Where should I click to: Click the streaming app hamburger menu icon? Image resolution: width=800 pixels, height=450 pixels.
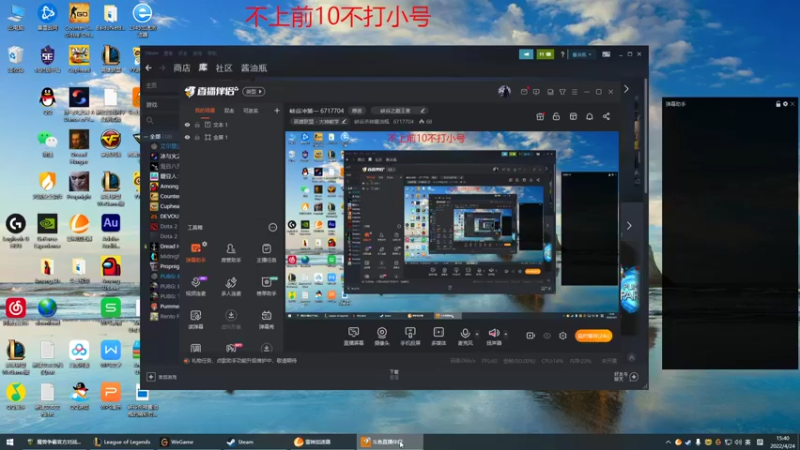574,92
